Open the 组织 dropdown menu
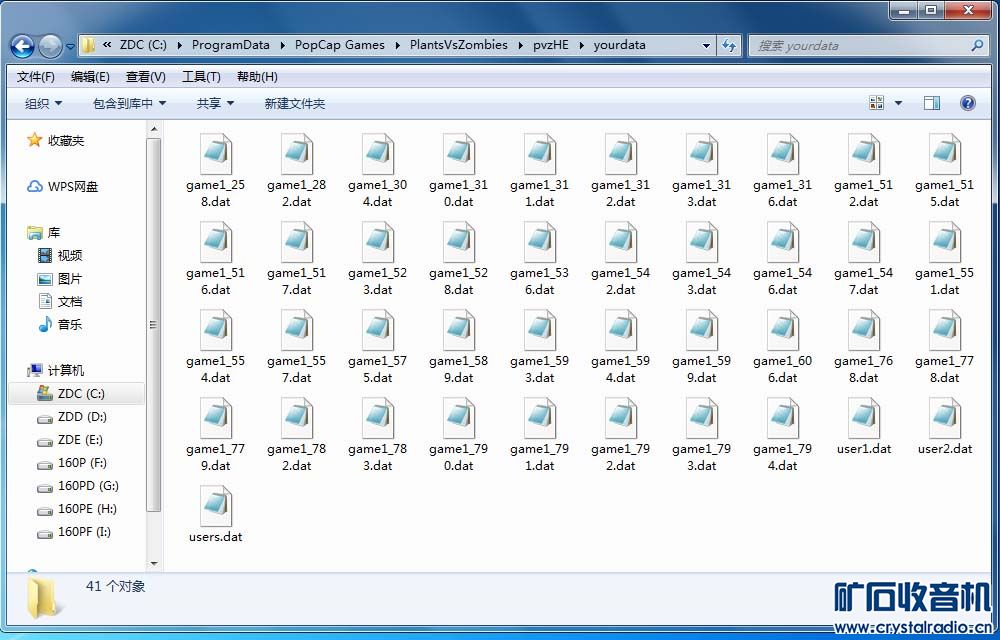Screen dimensions: 1000x640 pos(43,104)
